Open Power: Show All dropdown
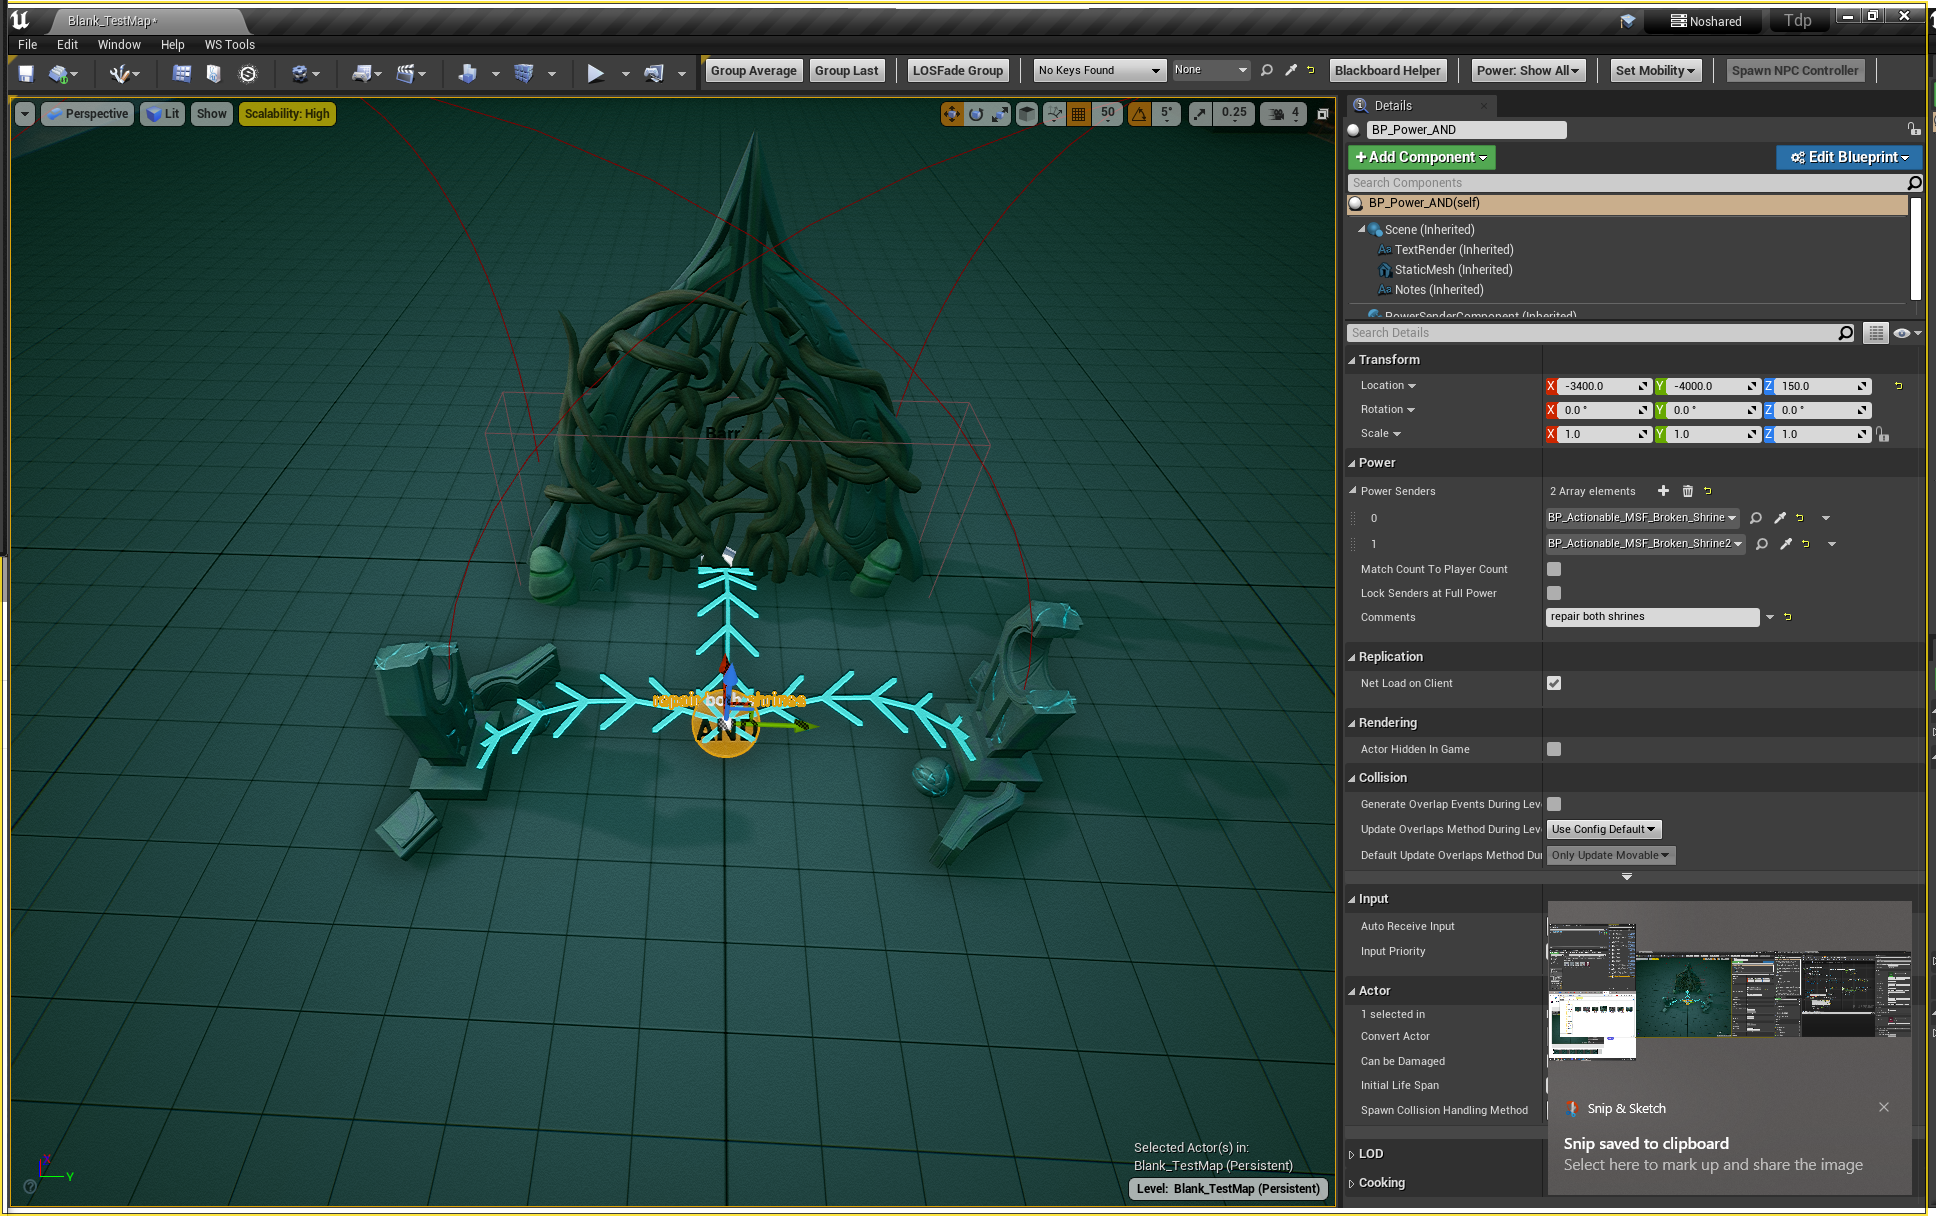This screenshot has height=1216, width=1936. tap(1527, 71)
